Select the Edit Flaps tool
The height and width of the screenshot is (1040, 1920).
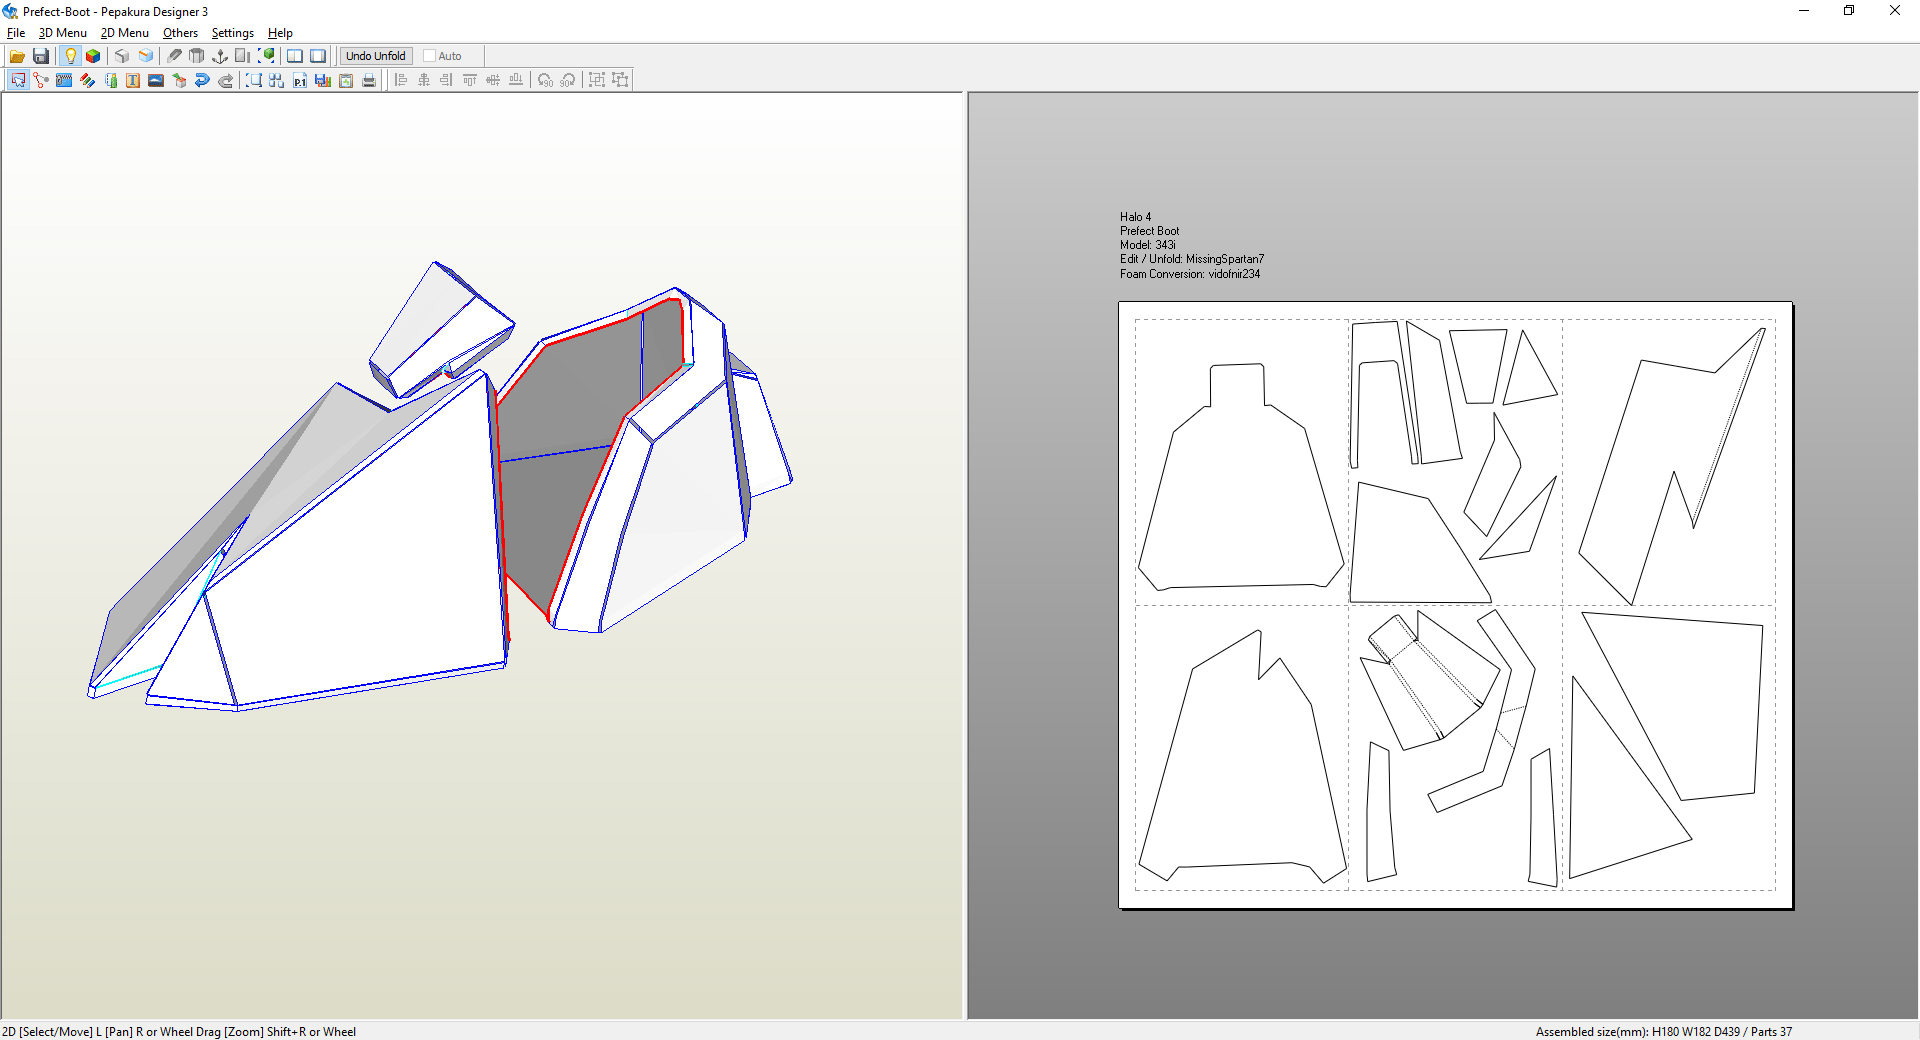pos(64,80)
